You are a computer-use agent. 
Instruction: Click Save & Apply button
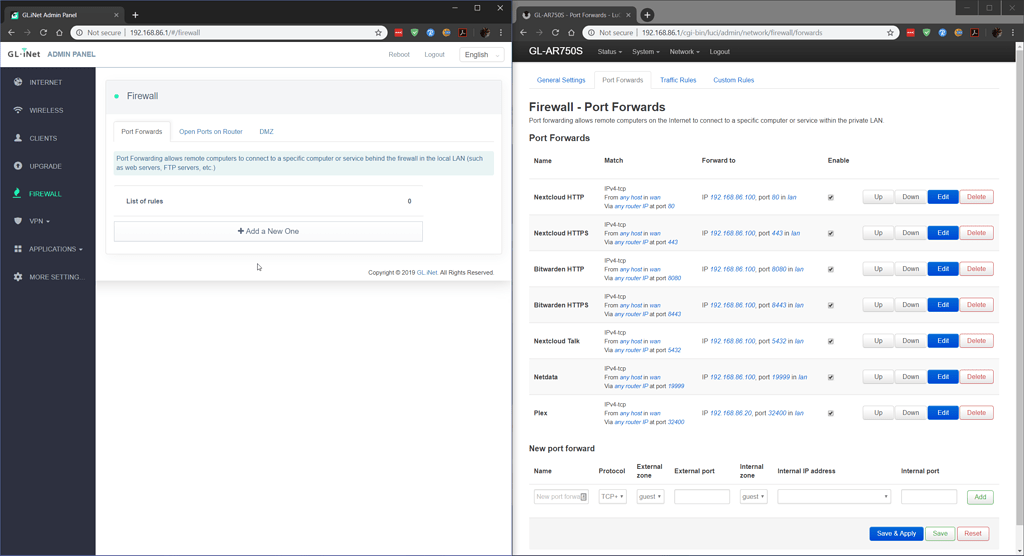[x=896, y=534]
